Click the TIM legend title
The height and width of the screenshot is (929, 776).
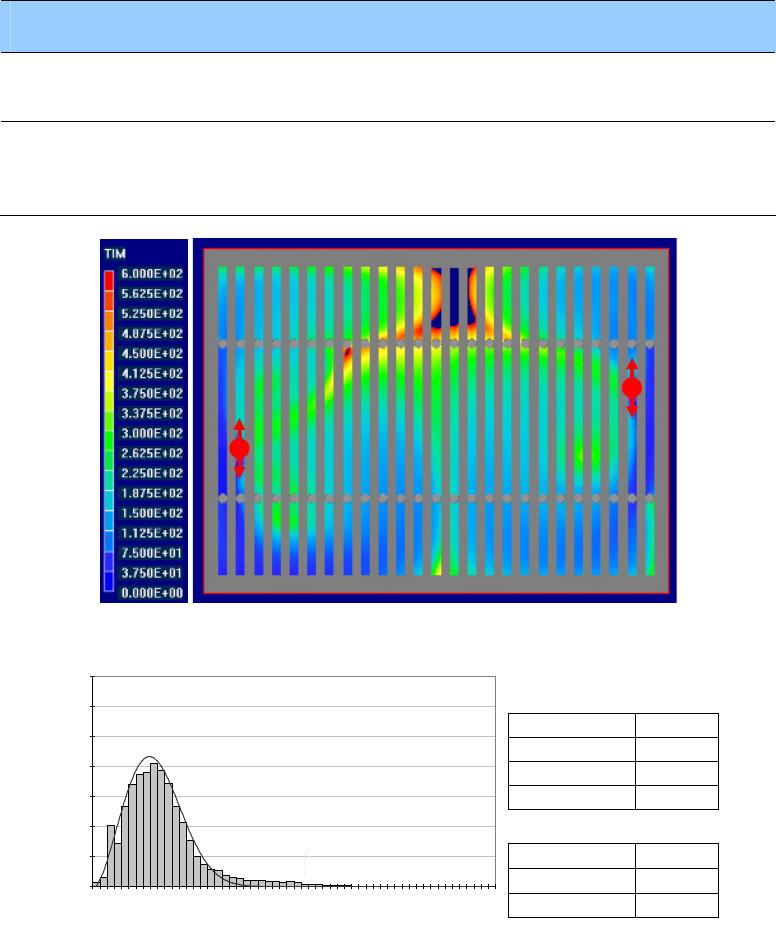point(115,256)
